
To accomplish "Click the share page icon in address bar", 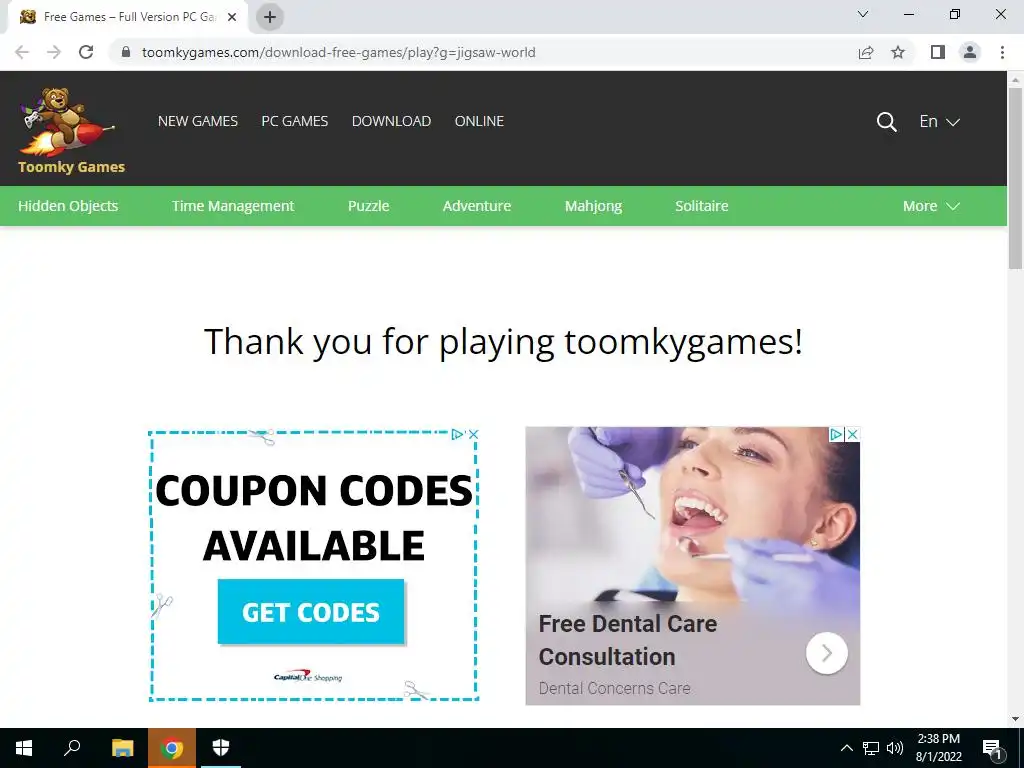I will coord(866,52).
